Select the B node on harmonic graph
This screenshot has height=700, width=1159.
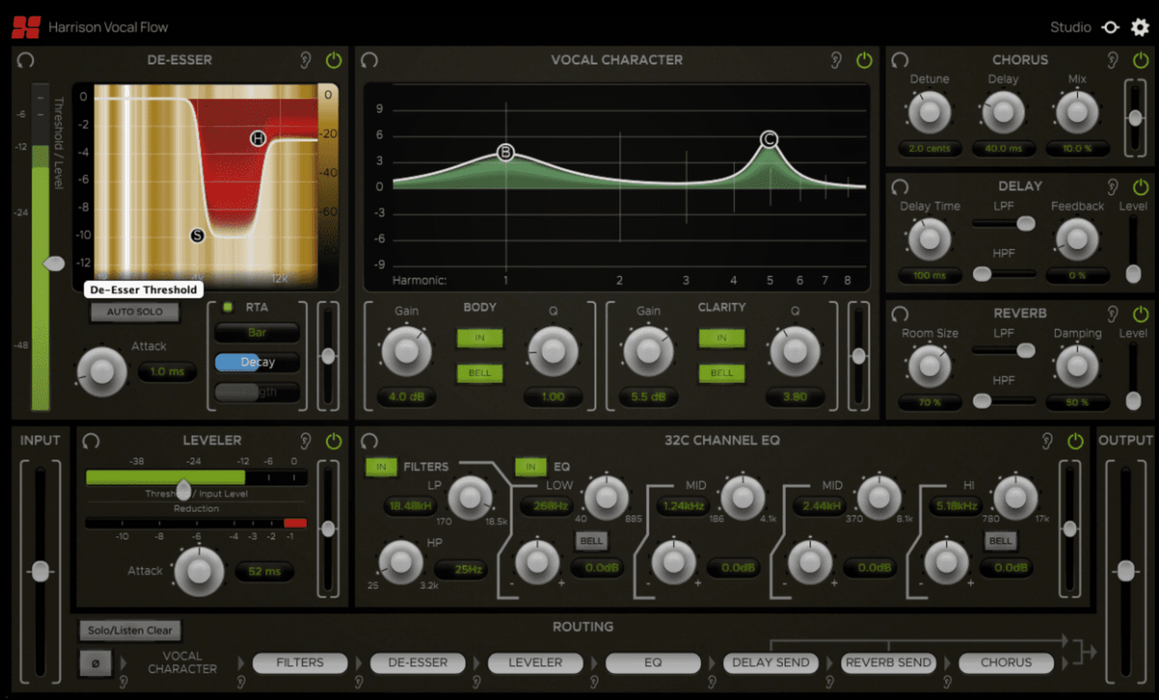(x=506, y=152)
